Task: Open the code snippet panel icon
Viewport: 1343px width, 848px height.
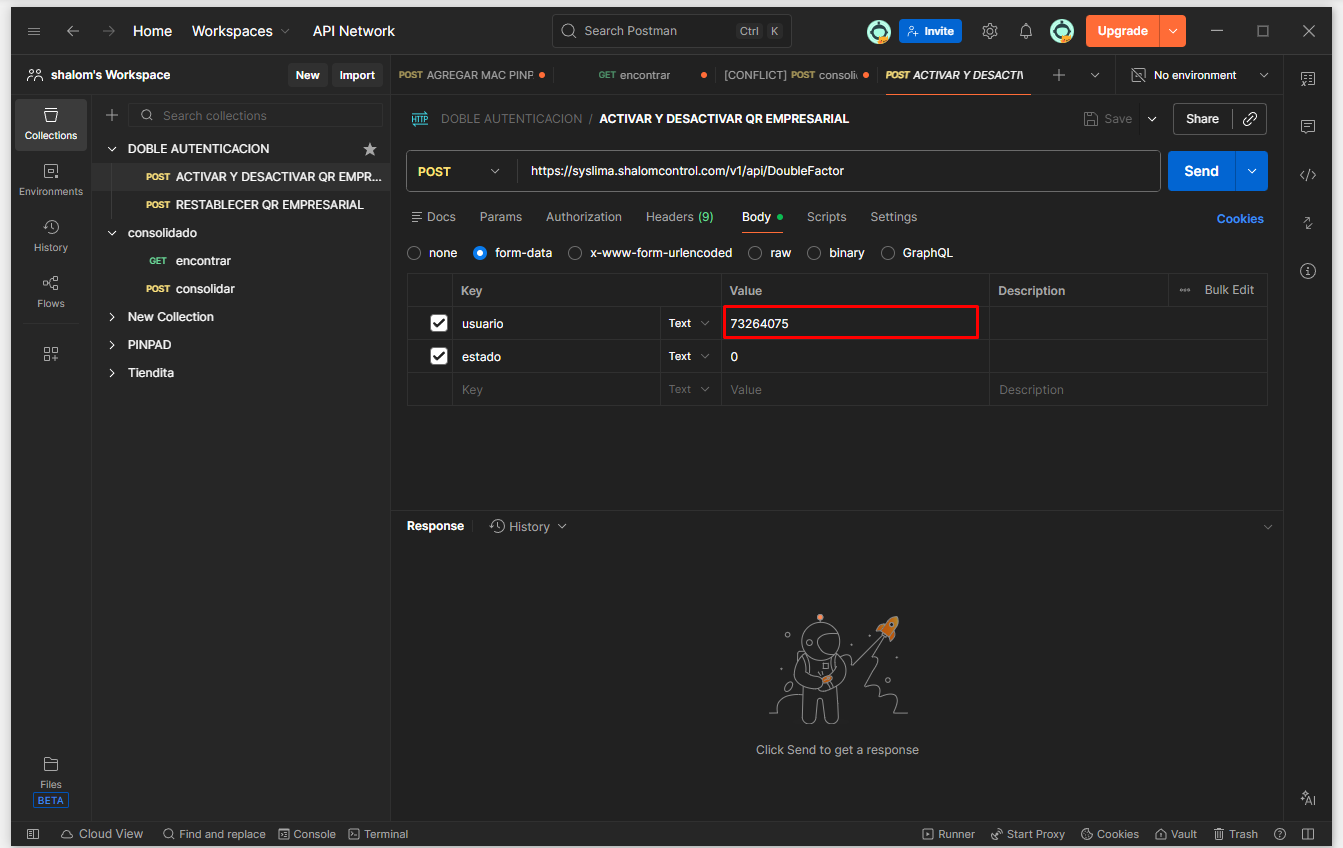Action: pos(1307,175)
